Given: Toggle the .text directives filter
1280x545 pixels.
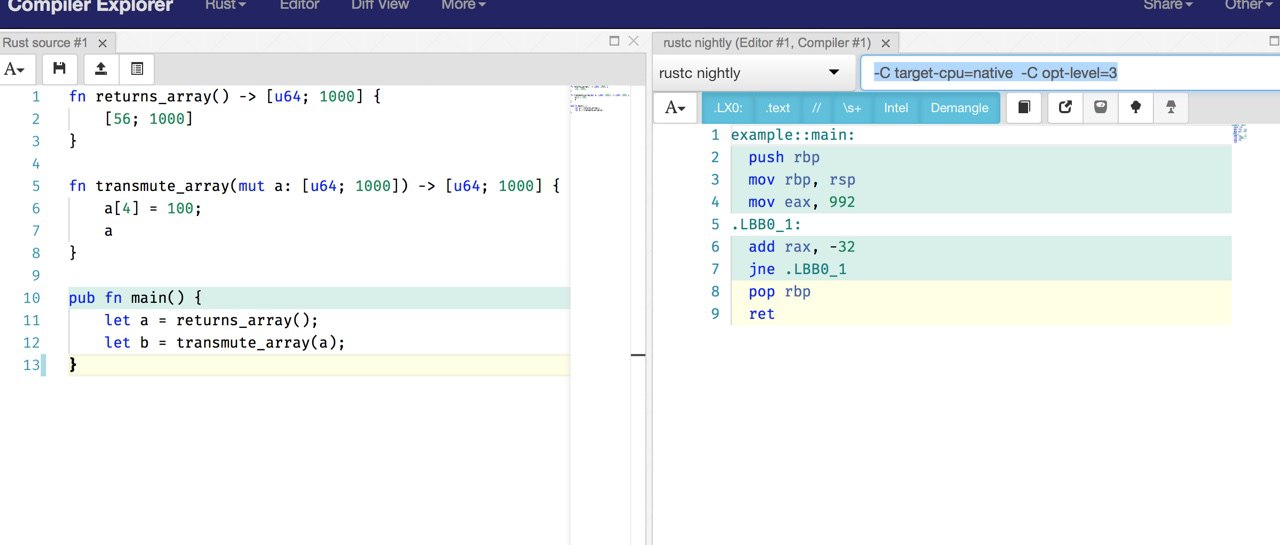Looking at the screenshot, I should pos(778,108).
